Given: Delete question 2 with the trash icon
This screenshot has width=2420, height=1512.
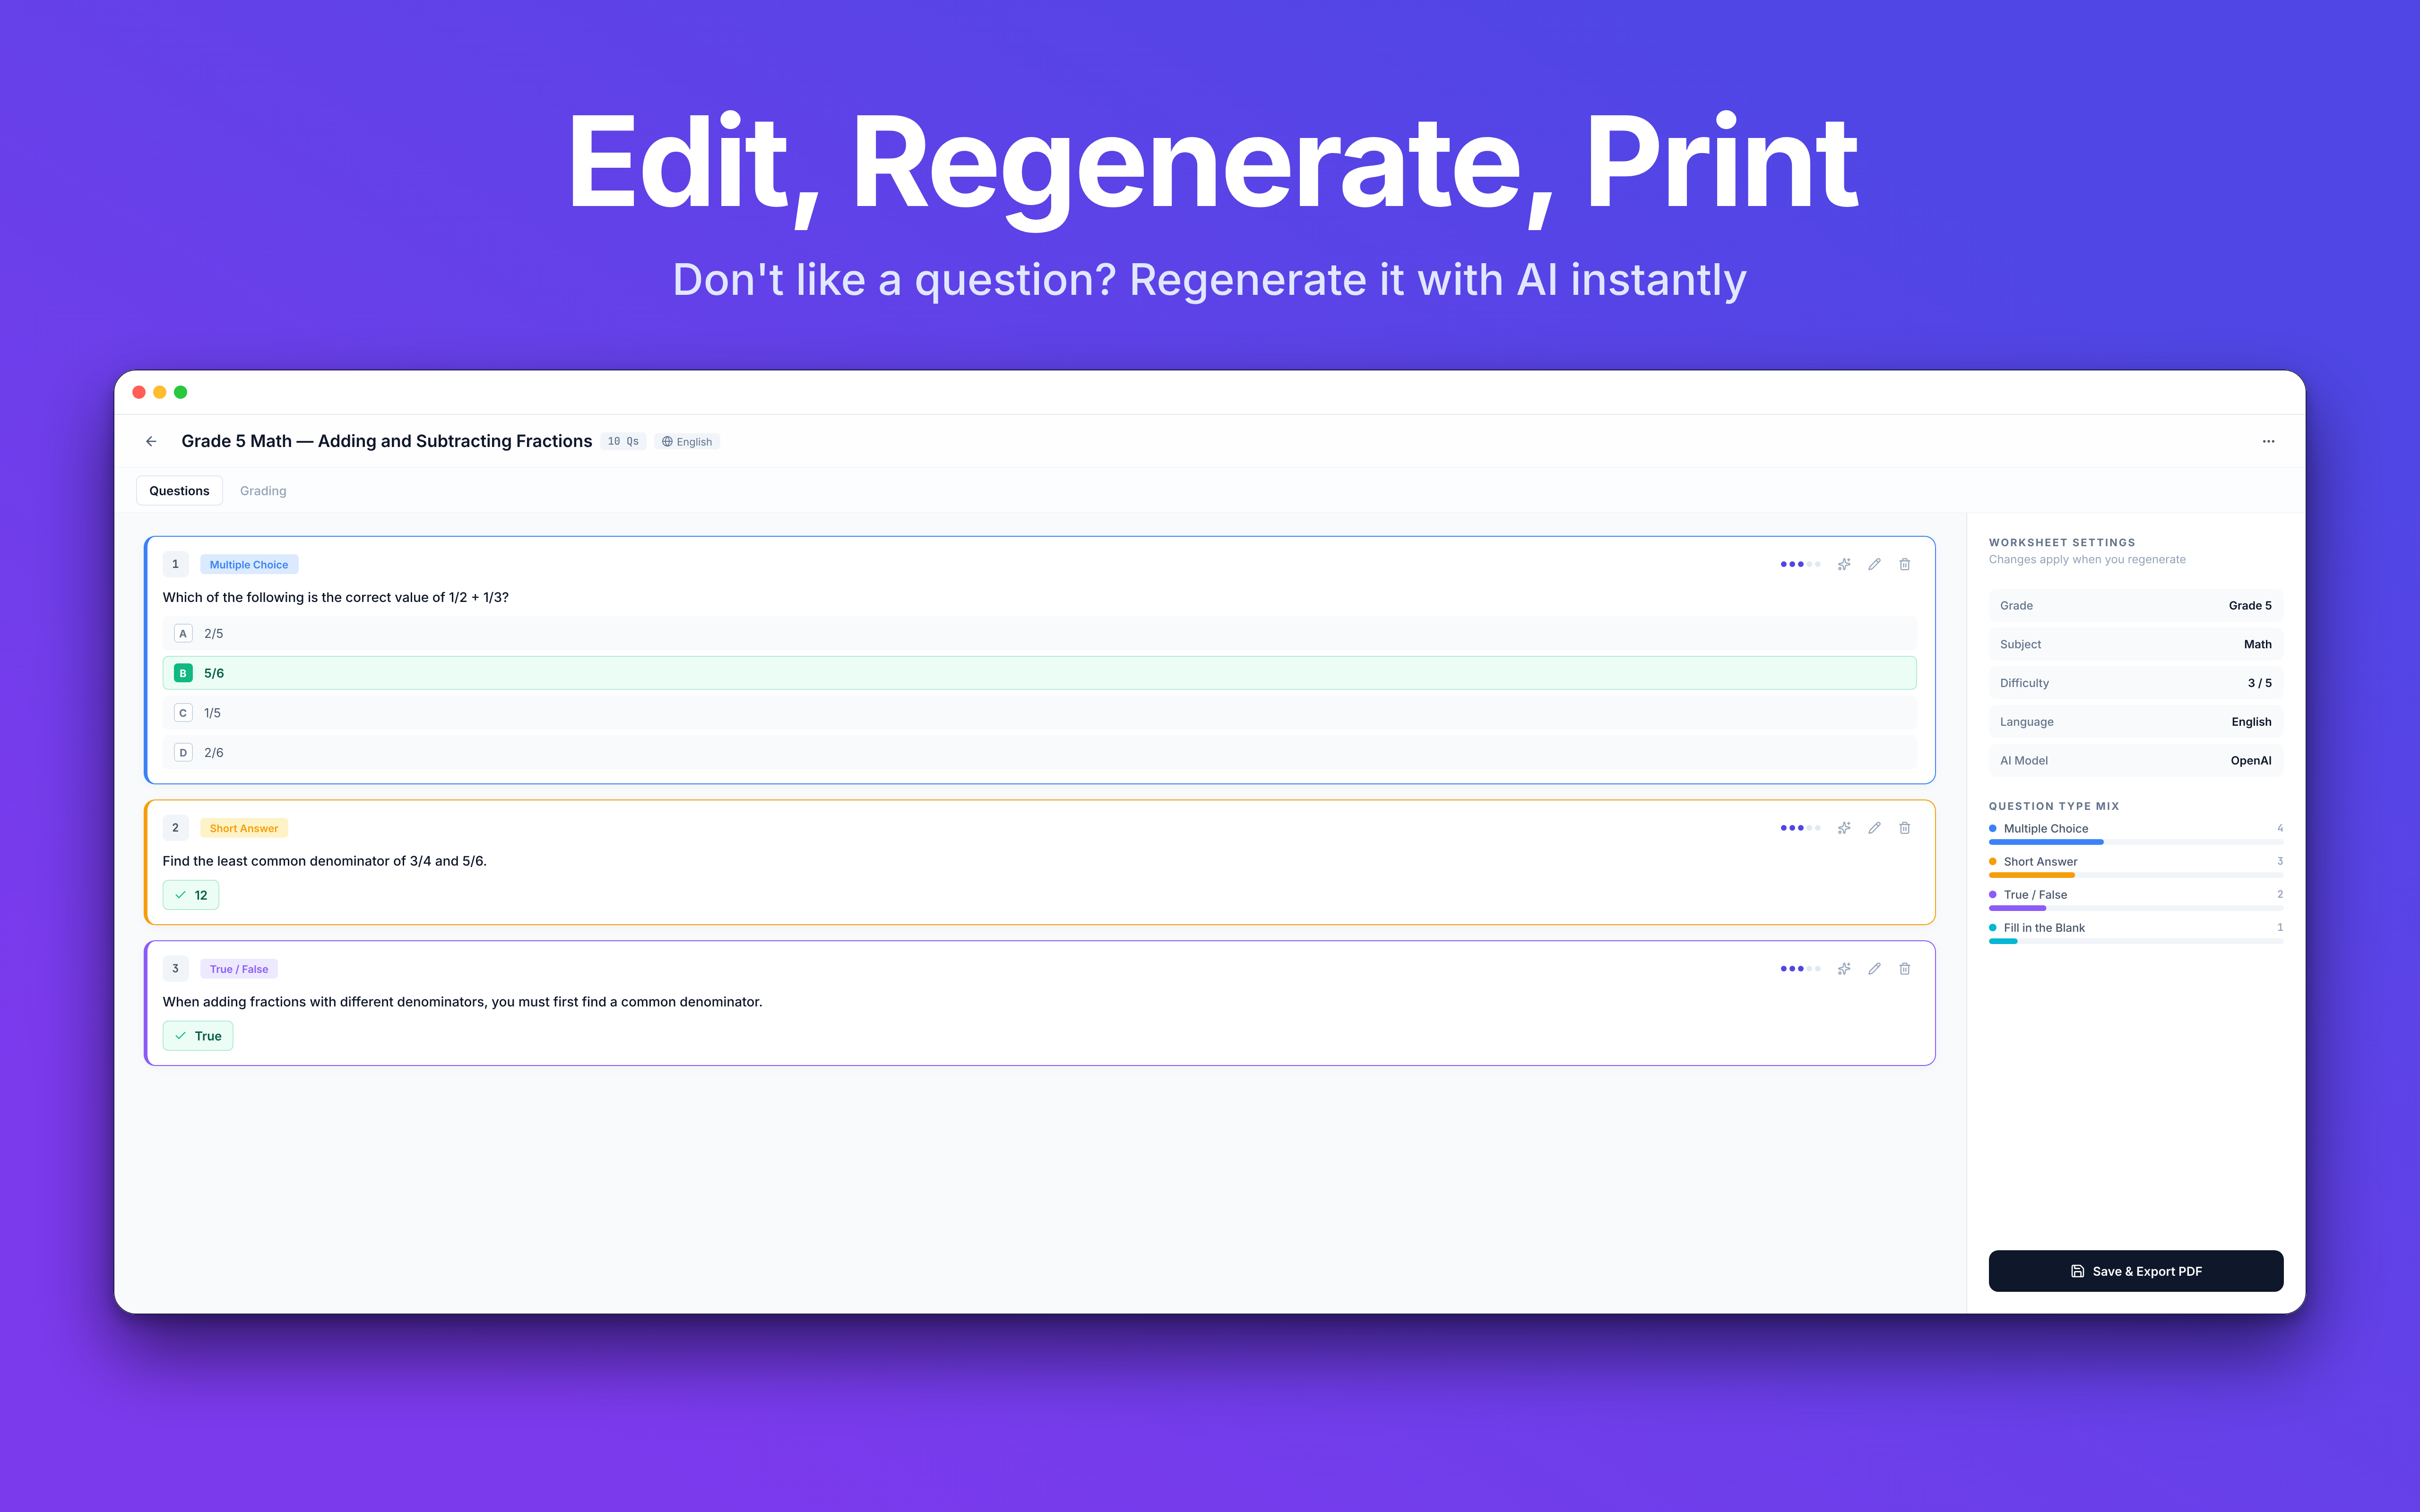Looking at the screenshot, I should coord(1904,828).
